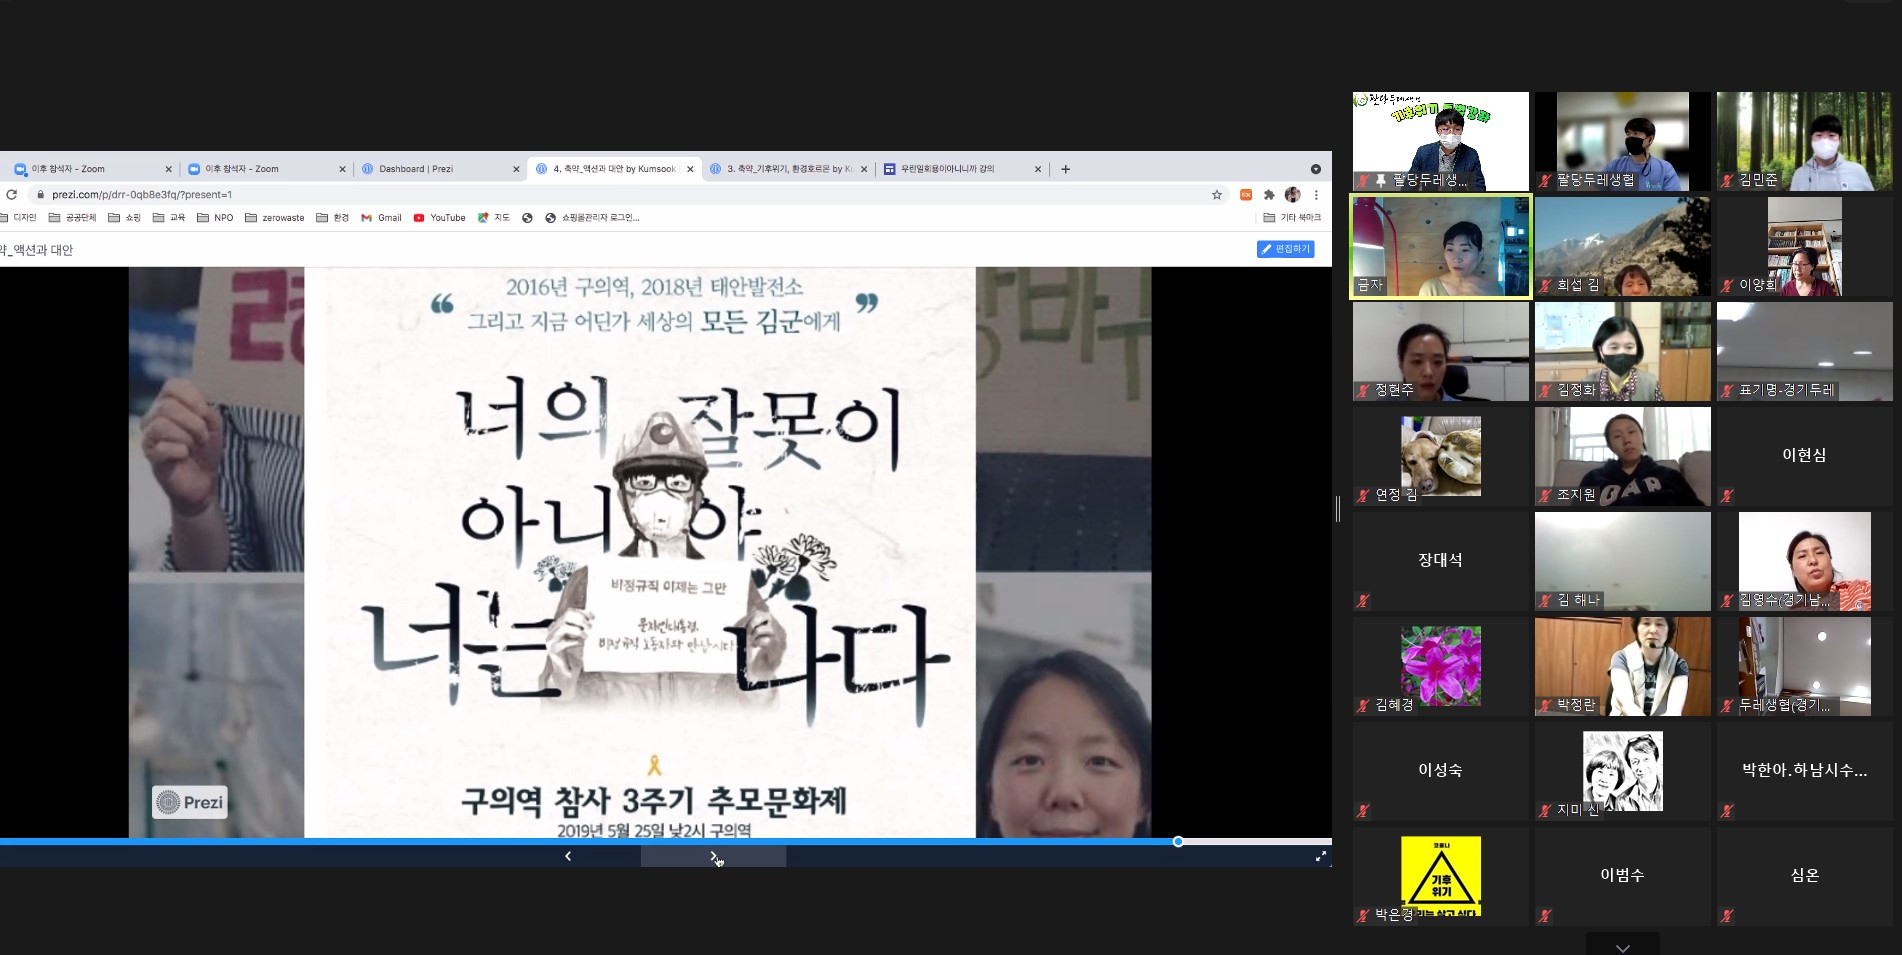Close the '우린일회용이아니니까 강의' tab
1902x955 pixels.
[x=1038, y=169]
